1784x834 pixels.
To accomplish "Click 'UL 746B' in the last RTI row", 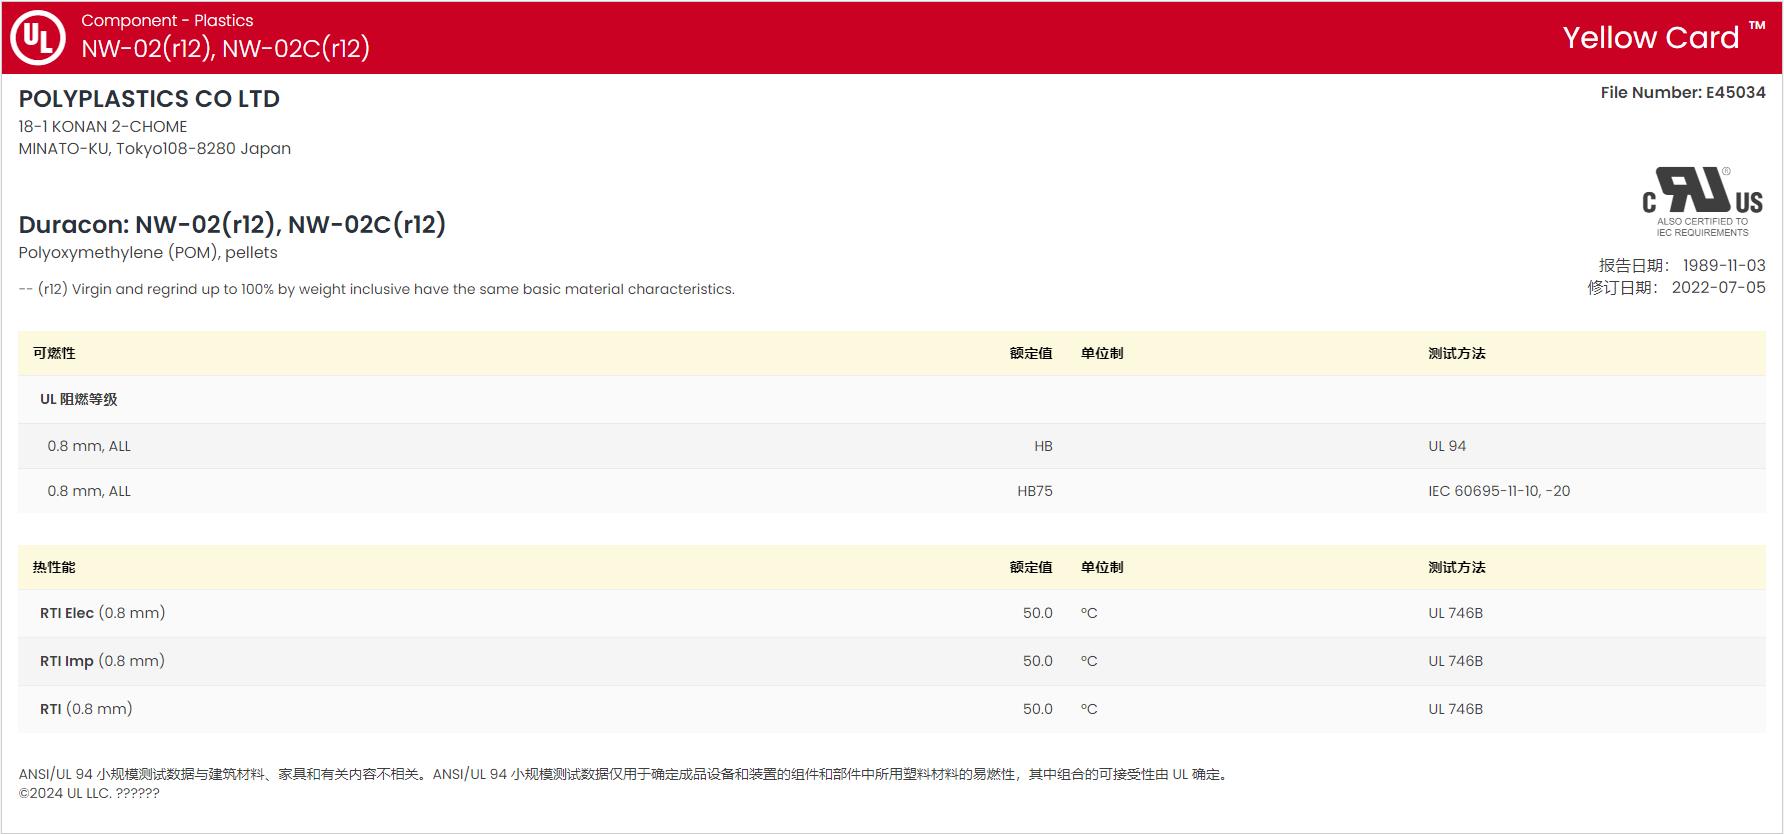I will coord(1456,709).
